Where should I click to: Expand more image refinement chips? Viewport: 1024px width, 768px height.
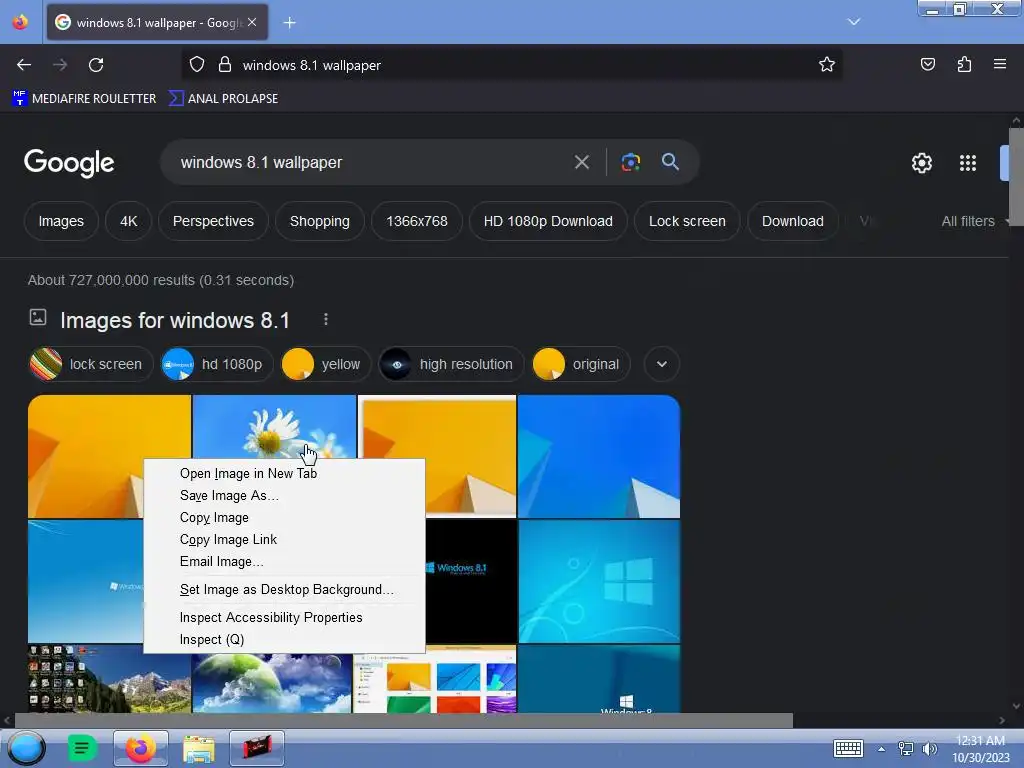tap(662, 364)
